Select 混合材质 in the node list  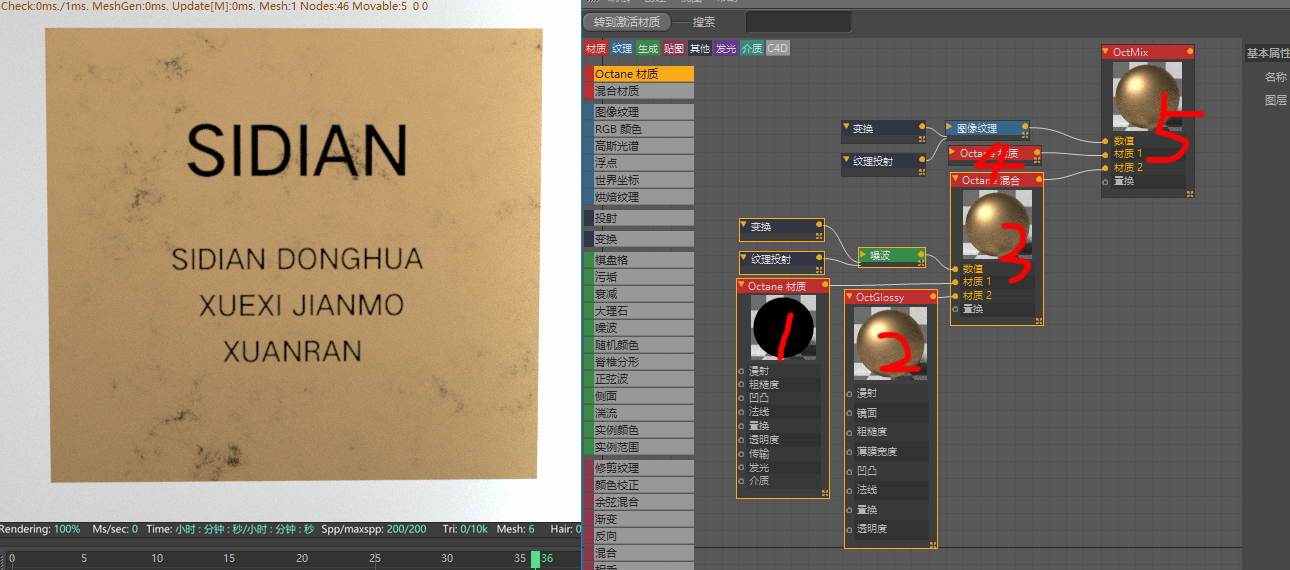[638, 91]
